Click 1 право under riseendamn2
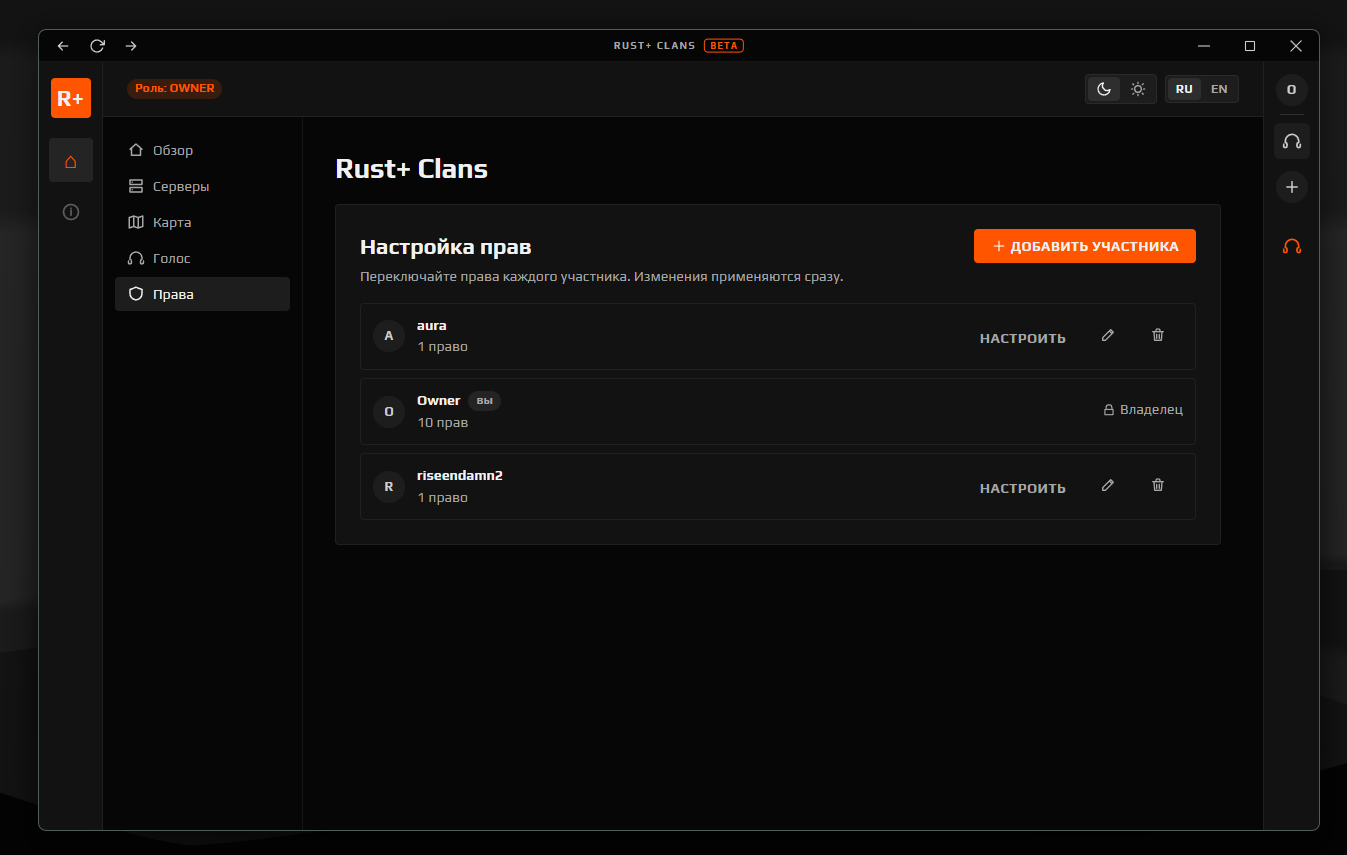The height and width of the screenshot is (855, 1347). 443,497
